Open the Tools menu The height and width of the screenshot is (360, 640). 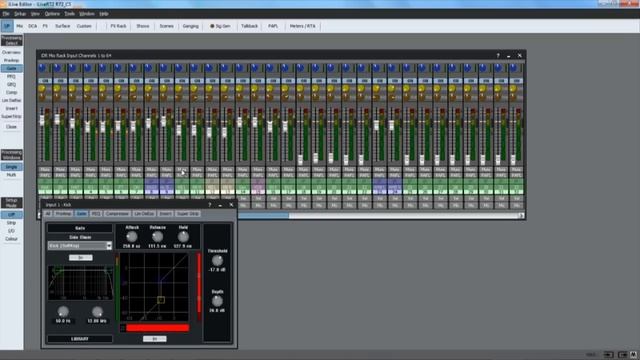click(70, 14)
